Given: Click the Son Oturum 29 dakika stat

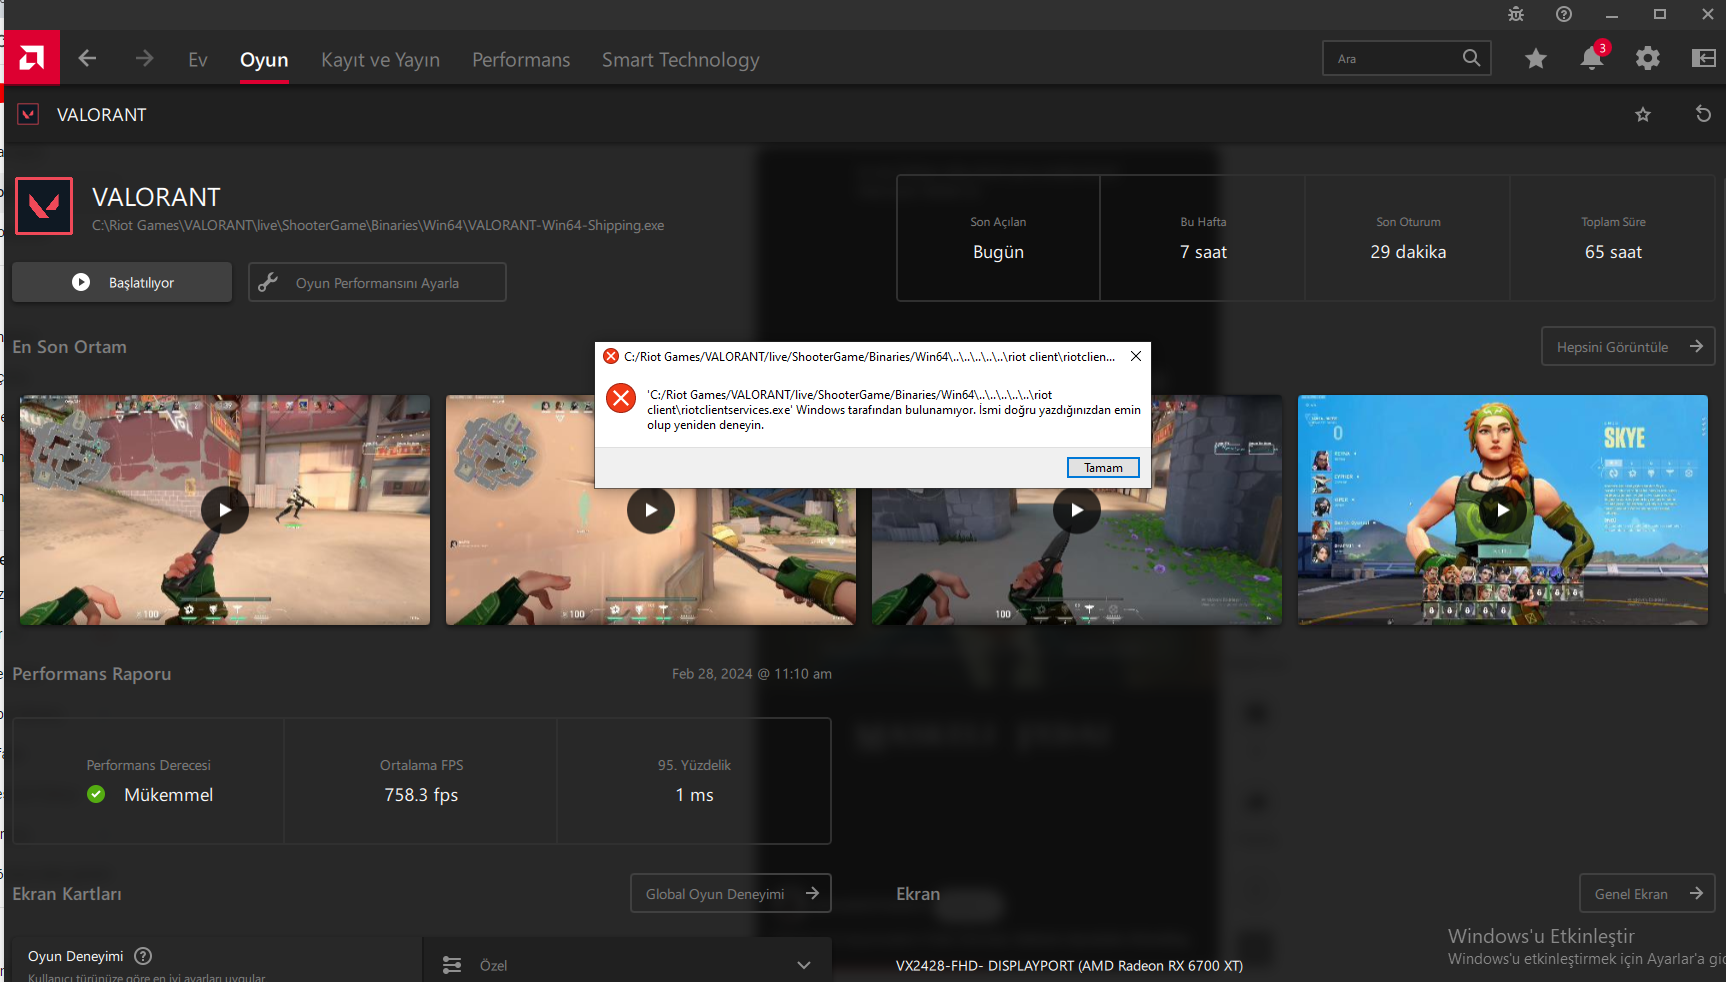Looking at the screenshot, I should coord(1408,238).
